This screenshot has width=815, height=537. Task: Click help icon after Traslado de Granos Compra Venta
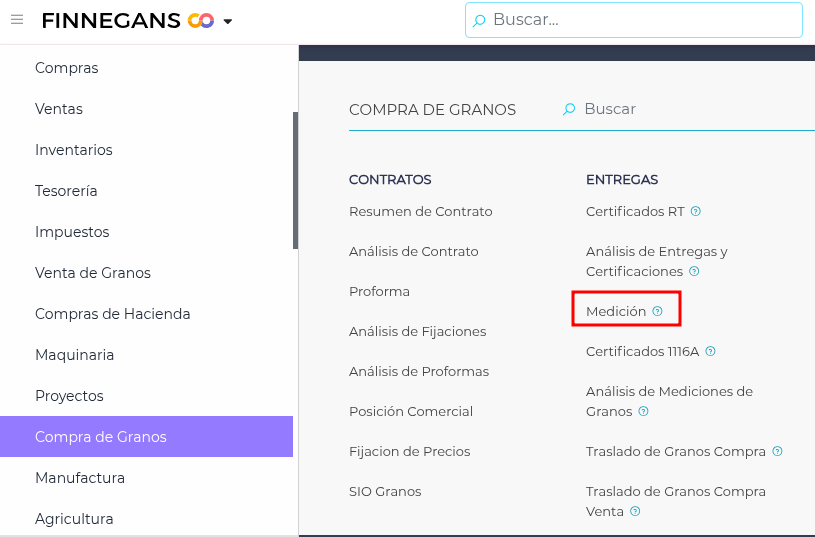click(635, 511)
